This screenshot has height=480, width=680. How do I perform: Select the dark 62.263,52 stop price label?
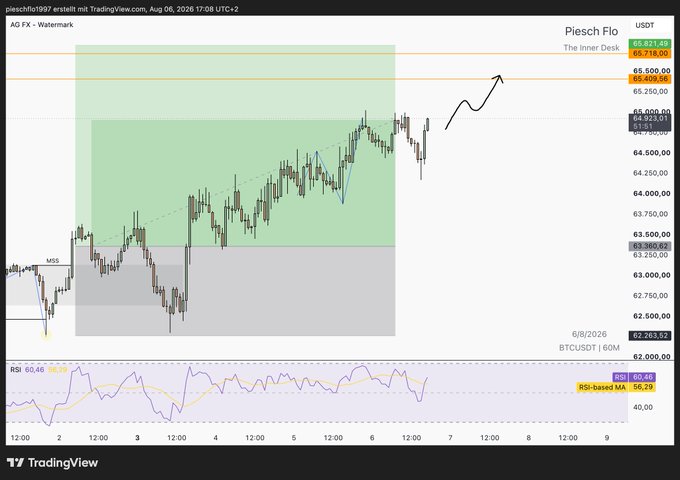[650, 336]
